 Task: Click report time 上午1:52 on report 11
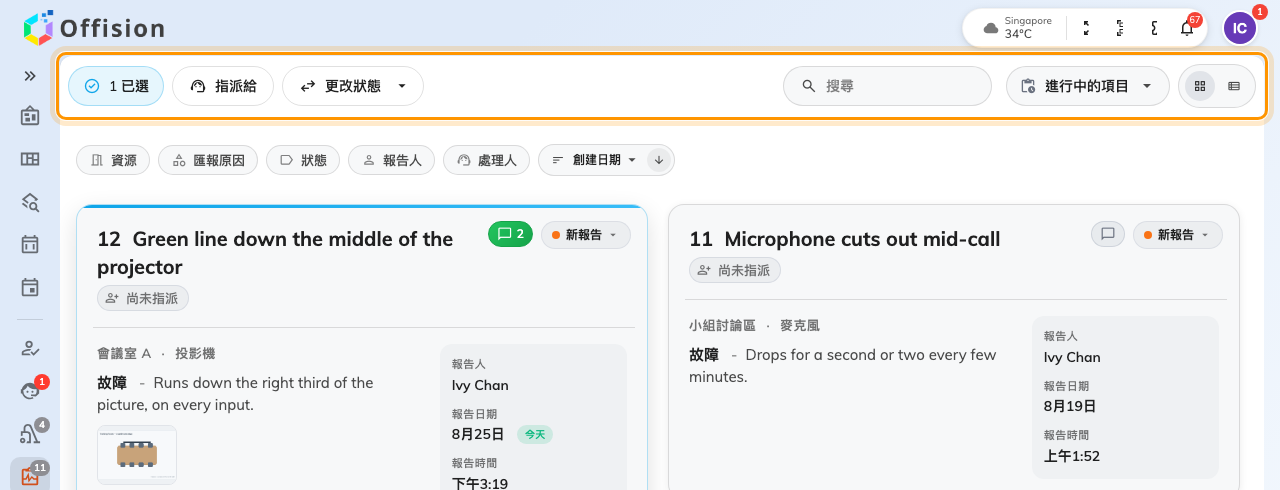coord(1072,456)
